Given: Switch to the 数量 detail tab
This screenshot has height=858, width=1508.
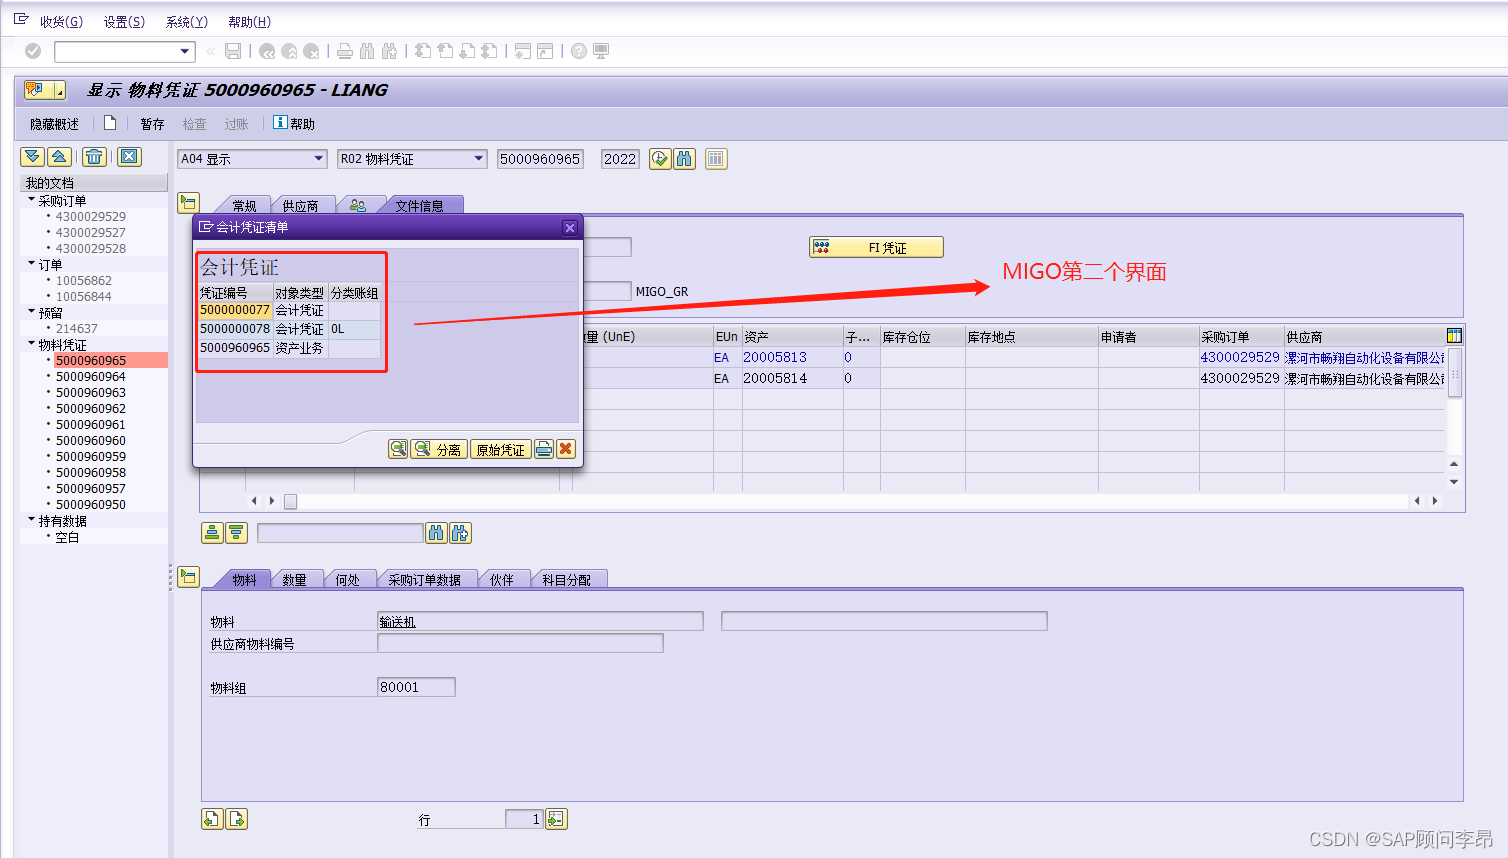Looking at the screenshot, I should (294, 580).
